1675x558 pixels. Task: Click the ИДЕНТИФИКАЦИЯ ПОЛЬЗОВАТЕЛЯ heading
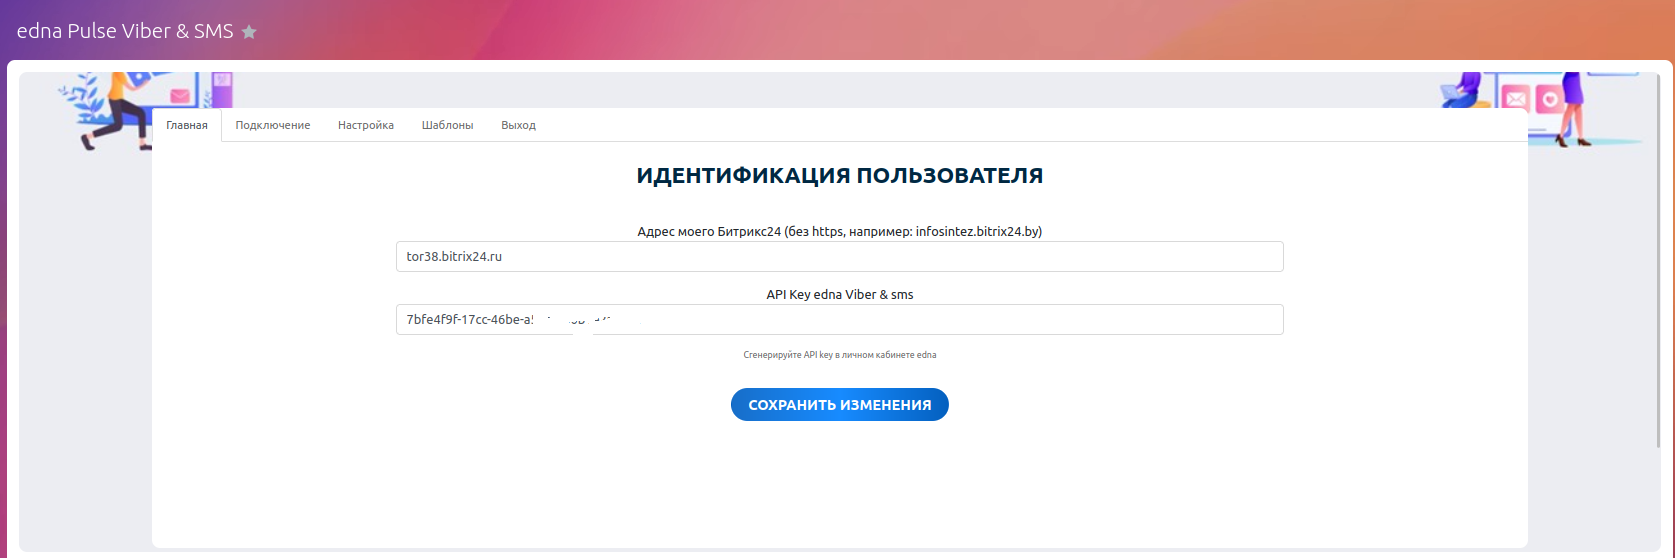click(840, 176)
